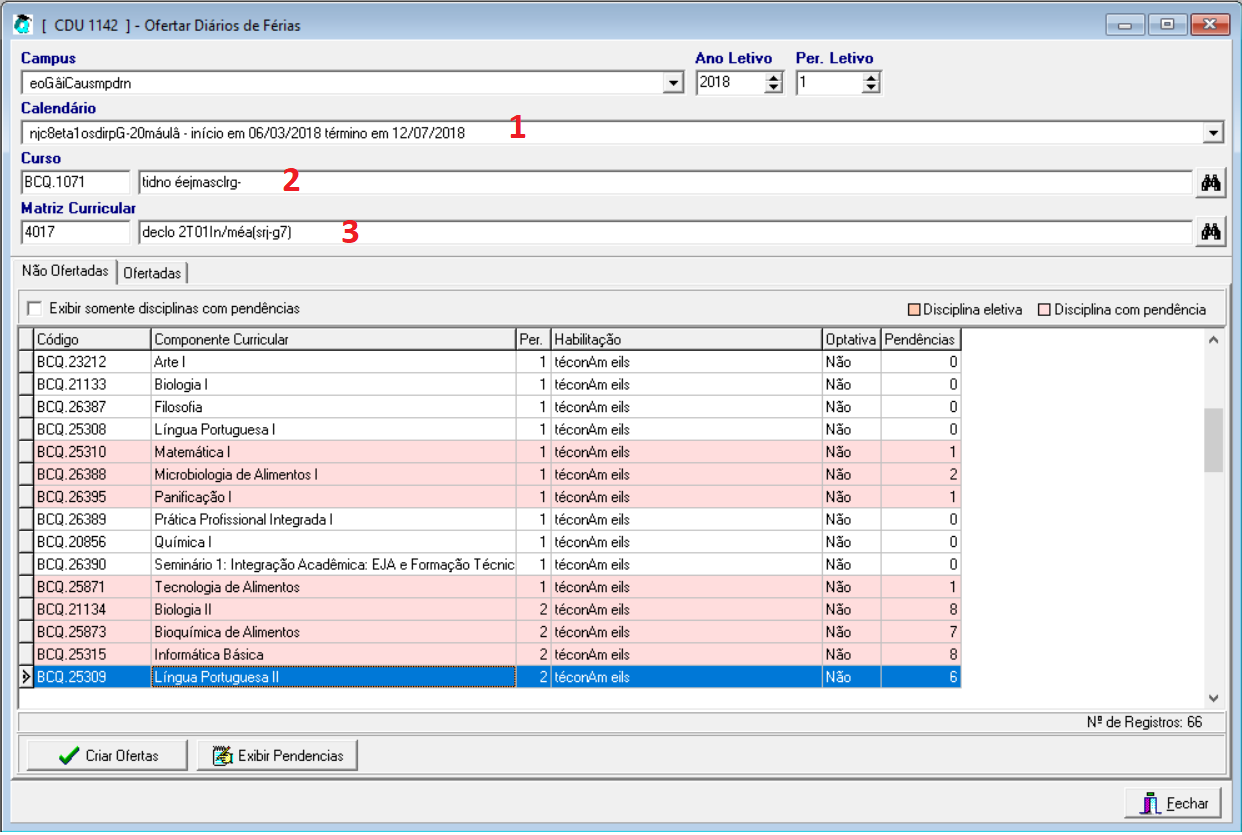Click the green checkmark on Criar Ofertas
Screen dimensions: 1242x835
(69, 756)
